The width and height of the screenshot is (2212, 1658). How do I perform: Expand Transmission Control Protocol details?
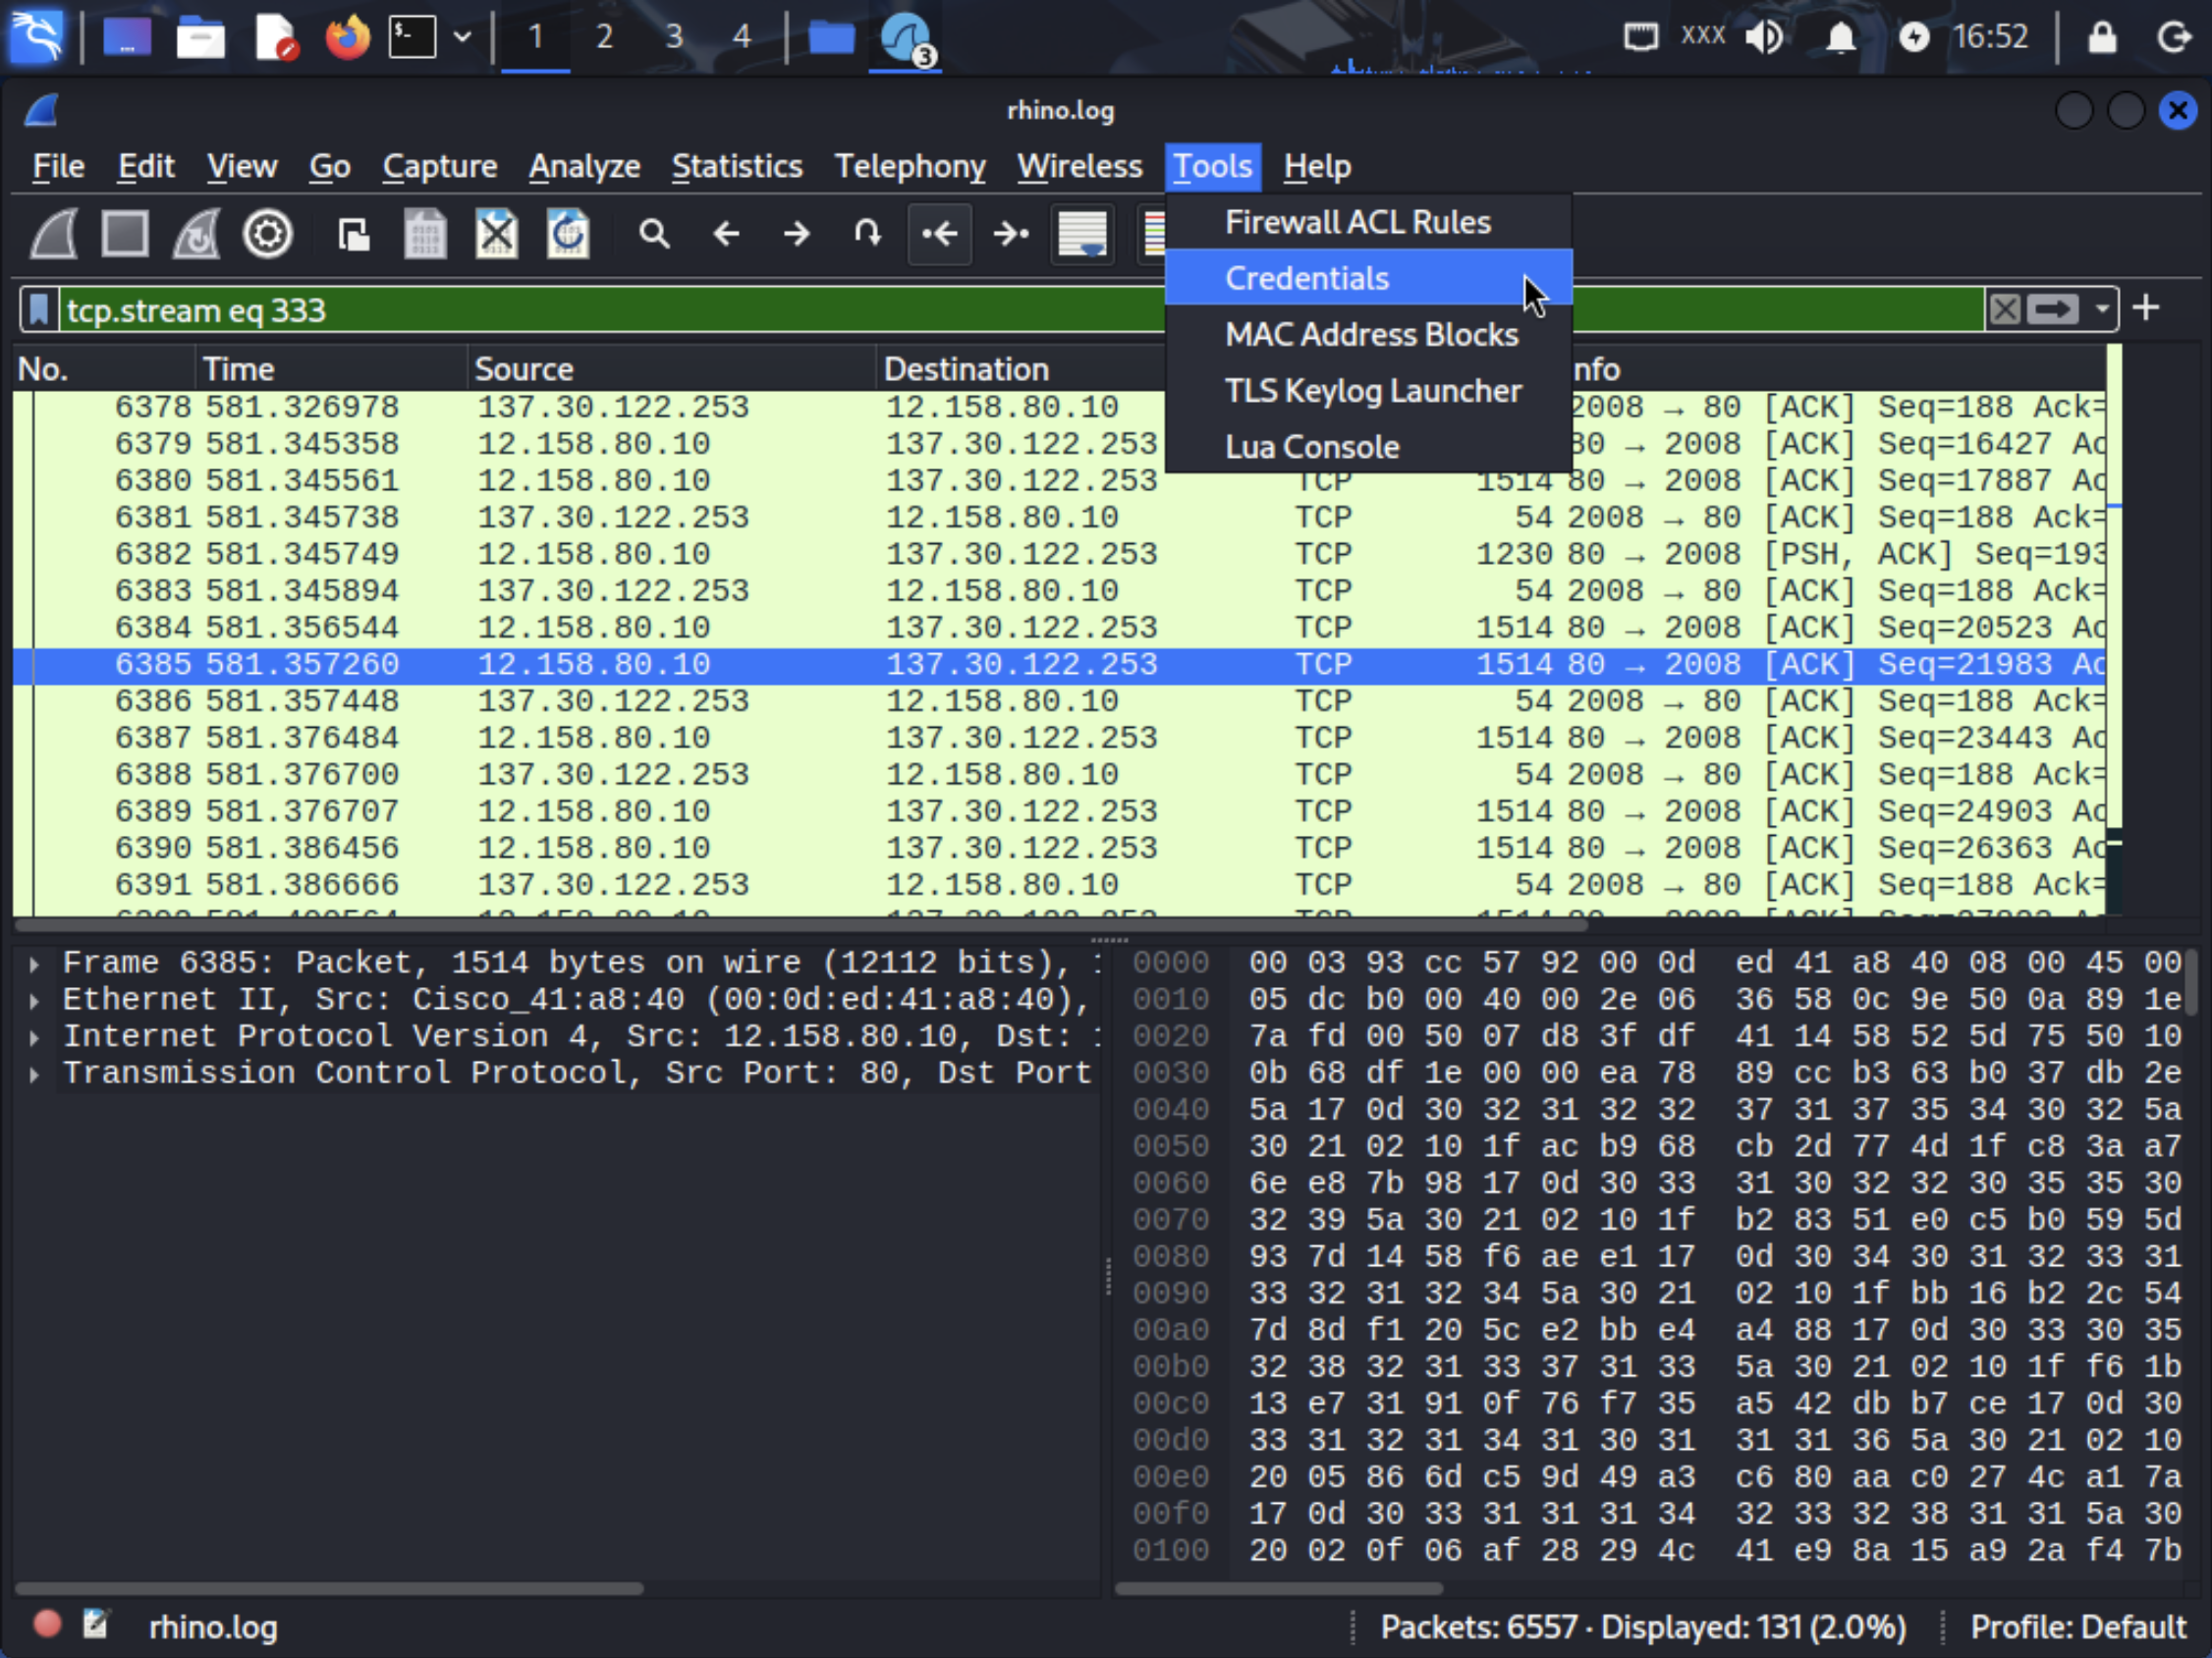[34, 1074]
